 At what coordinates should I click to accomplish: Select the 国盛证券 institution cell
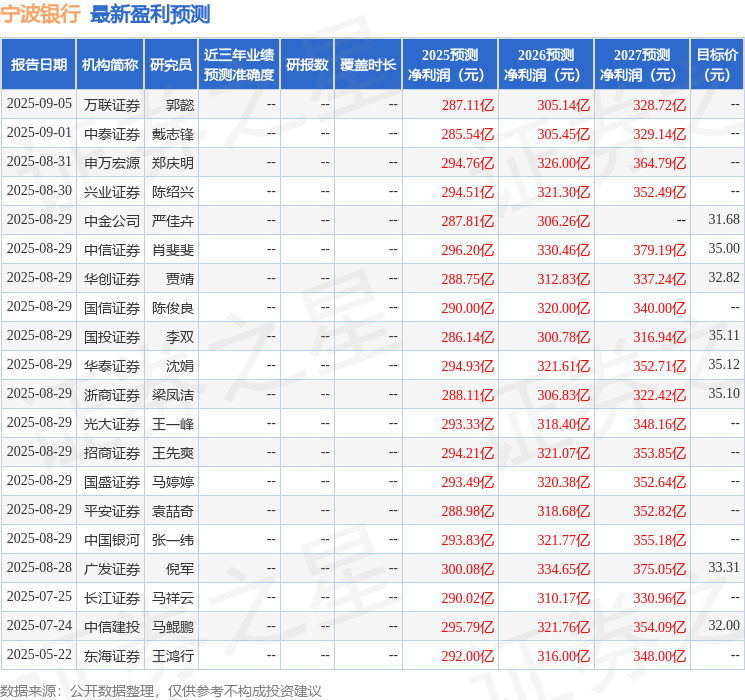[112, 482]
